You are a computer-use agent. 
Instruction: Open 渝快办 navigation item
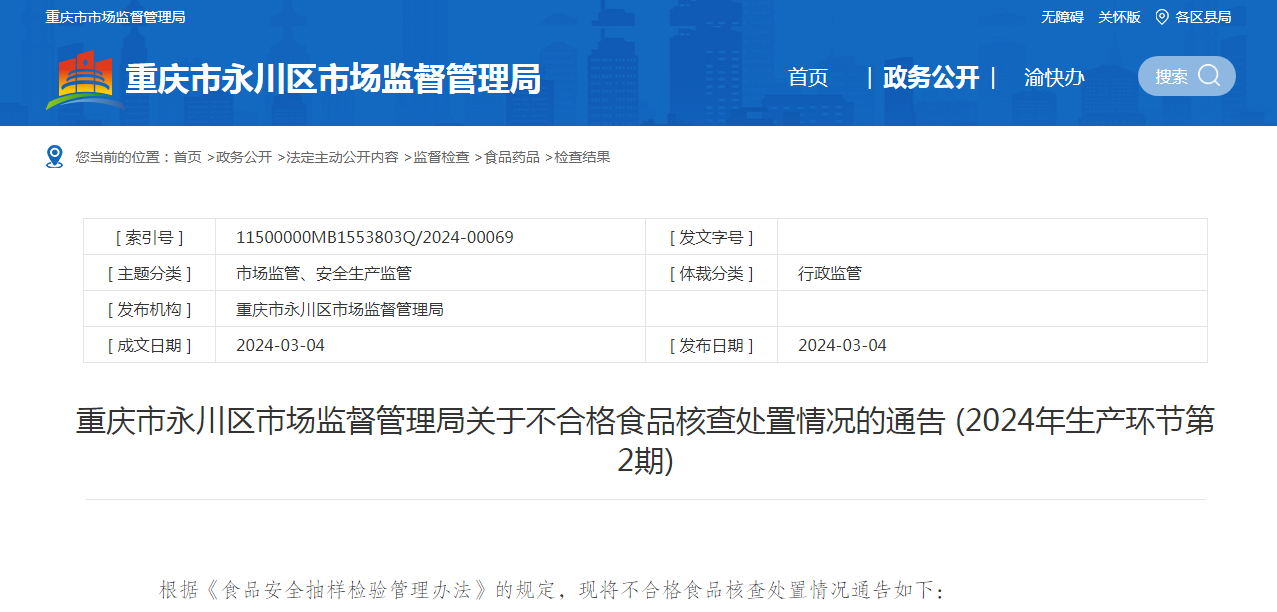(1053, 78)
